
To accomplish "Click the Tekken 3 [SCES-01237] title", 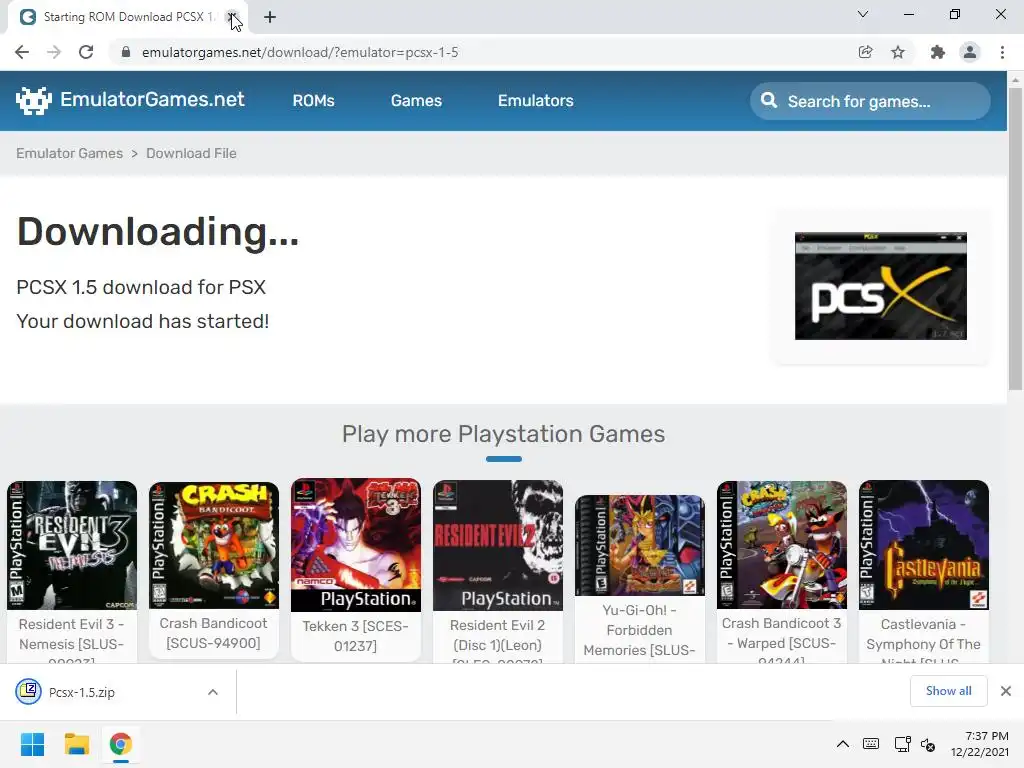I will (x=356, y=635).
